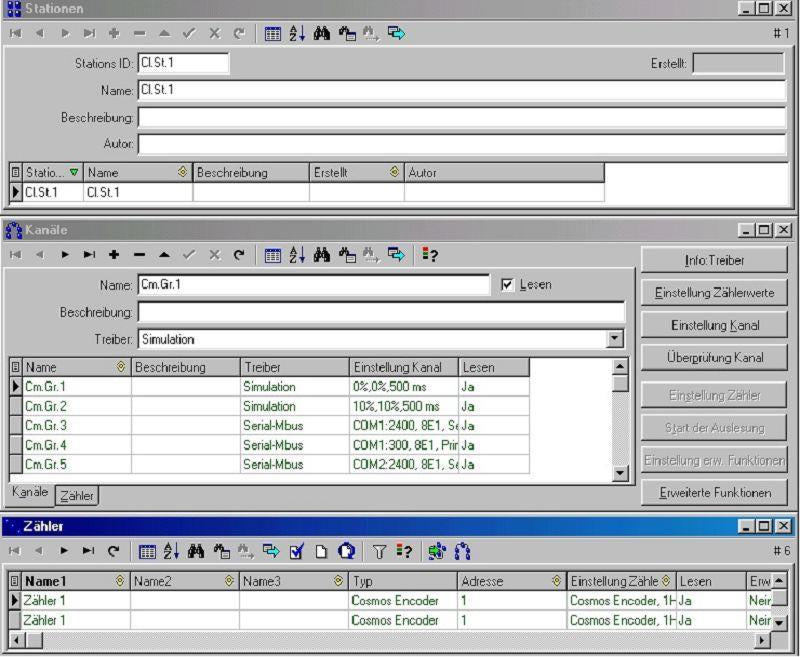This screenshot has height=657, width=800.
Task: Go to last record in Kanäle toolbar
Action: [x=89, y=255]
